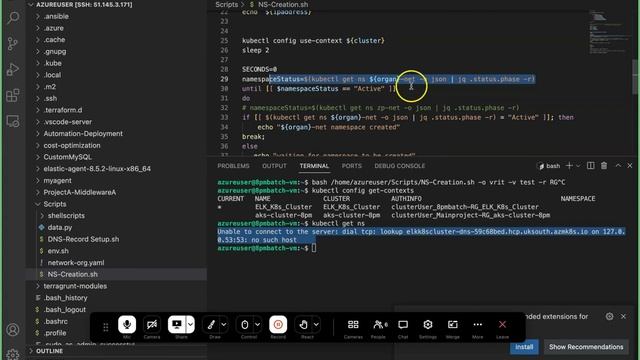This screenshot has height=360, width=640.
Task: Open Run and Debug view
Action: tap(13, 69)
